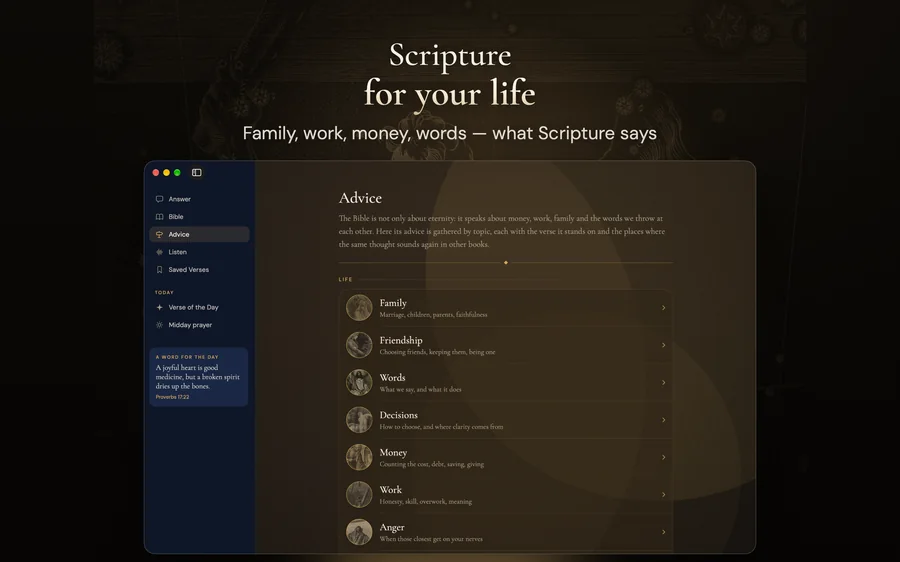Open the Words advice topic title
This screenshot has width=900, height=562.
click(393, 378)
